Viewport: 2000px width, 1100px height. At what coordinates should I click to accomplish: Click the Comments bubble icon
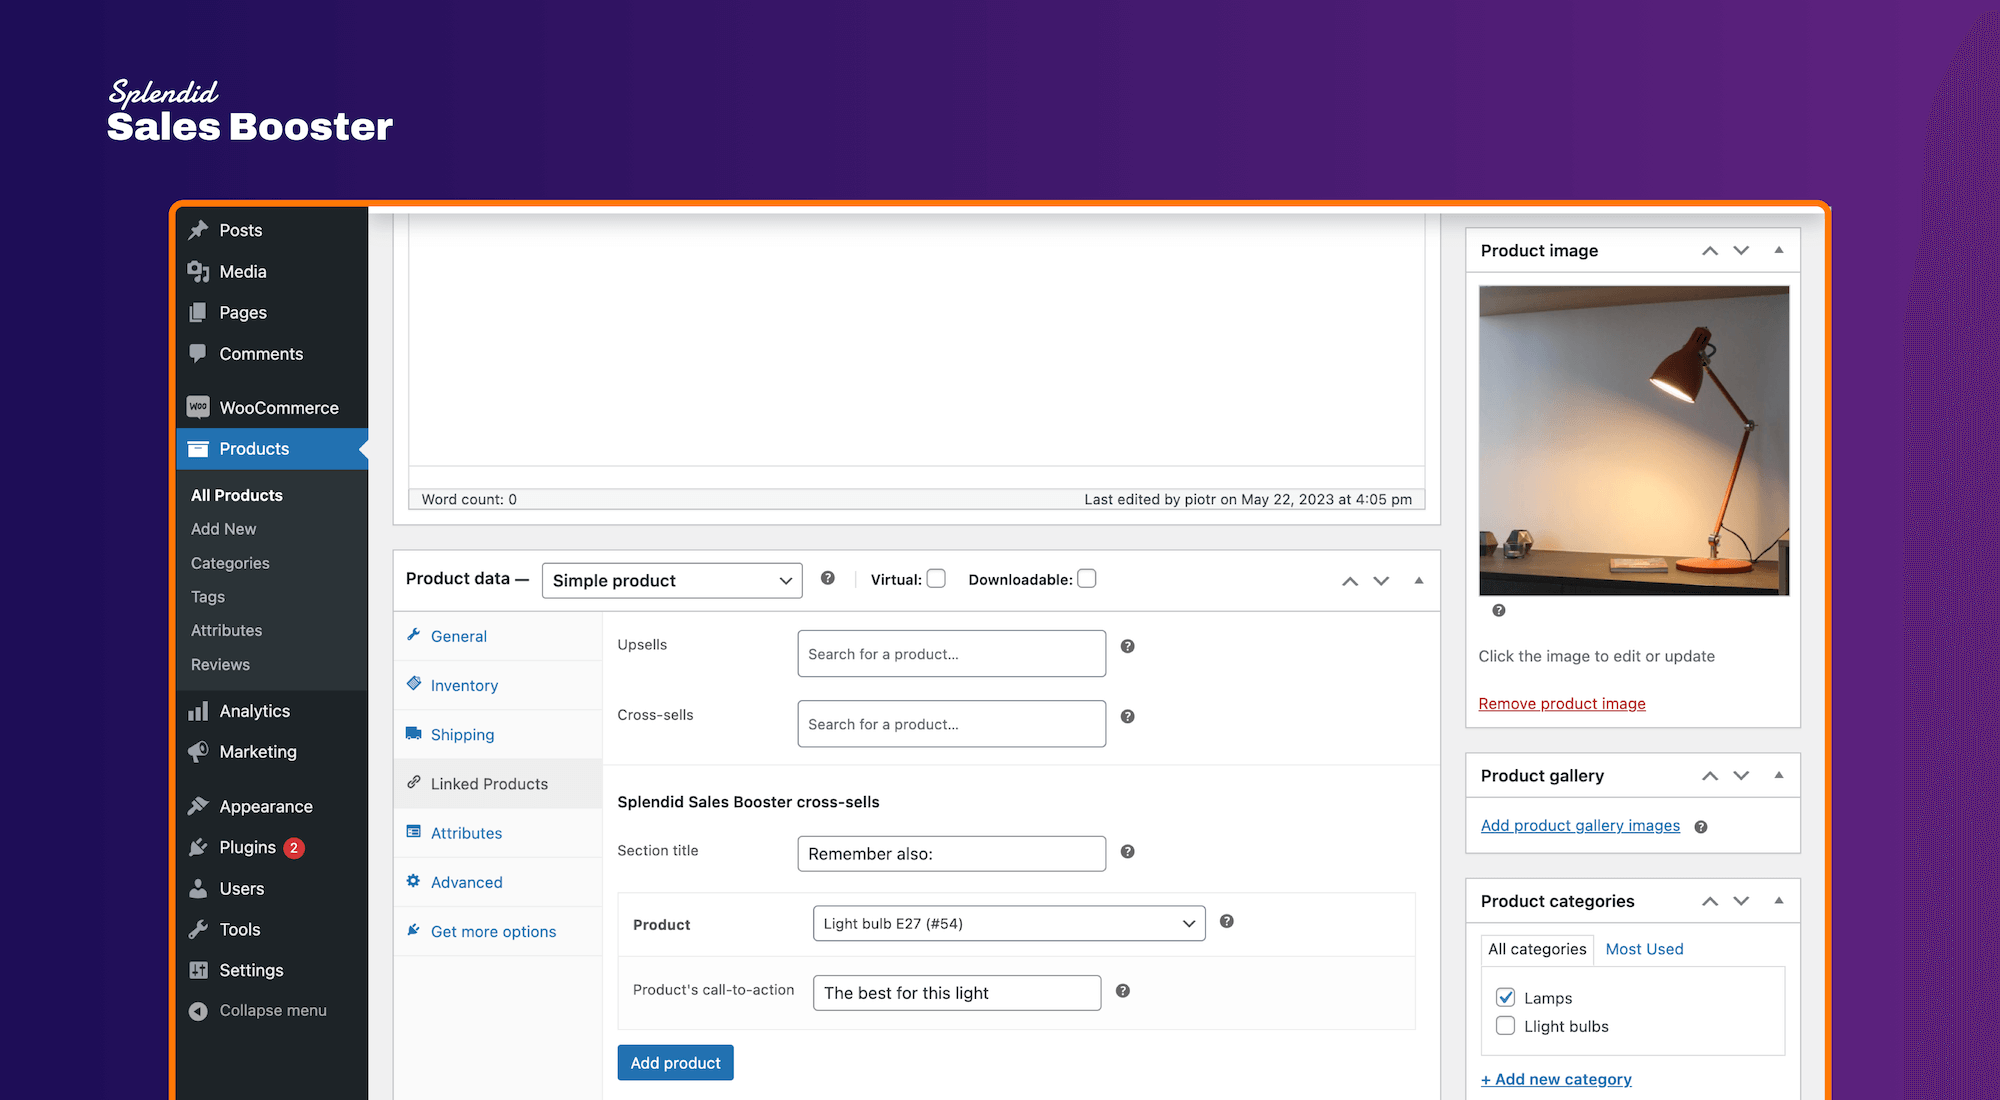(x=198, y=353)
